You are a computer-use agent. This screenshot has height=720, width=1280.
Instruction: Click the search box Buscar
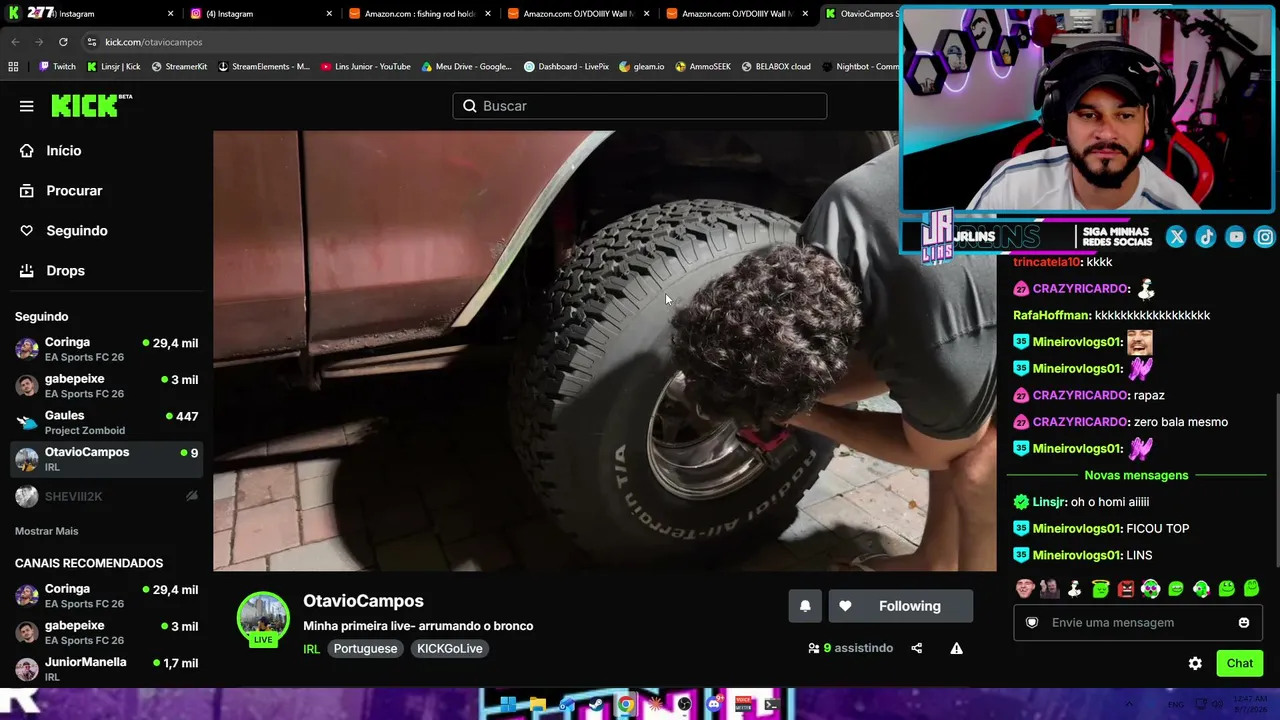(640, 106)
